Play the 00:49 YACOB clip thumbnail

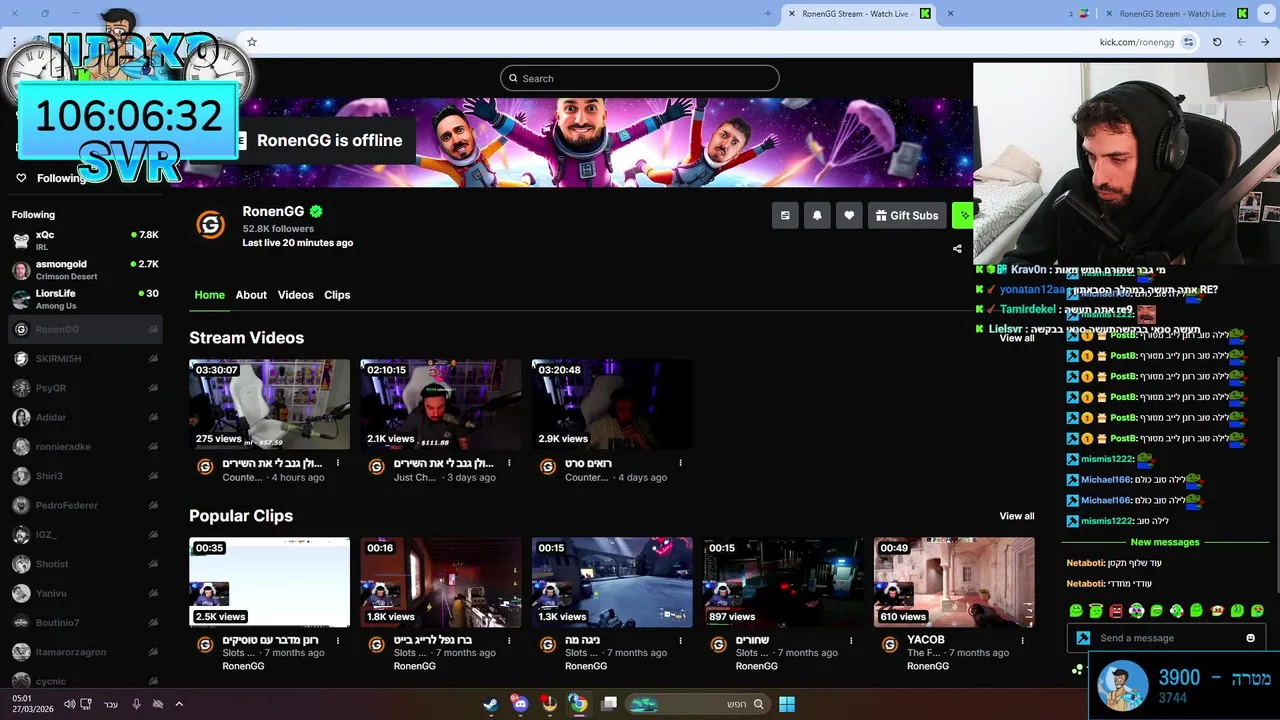point(954,582)
